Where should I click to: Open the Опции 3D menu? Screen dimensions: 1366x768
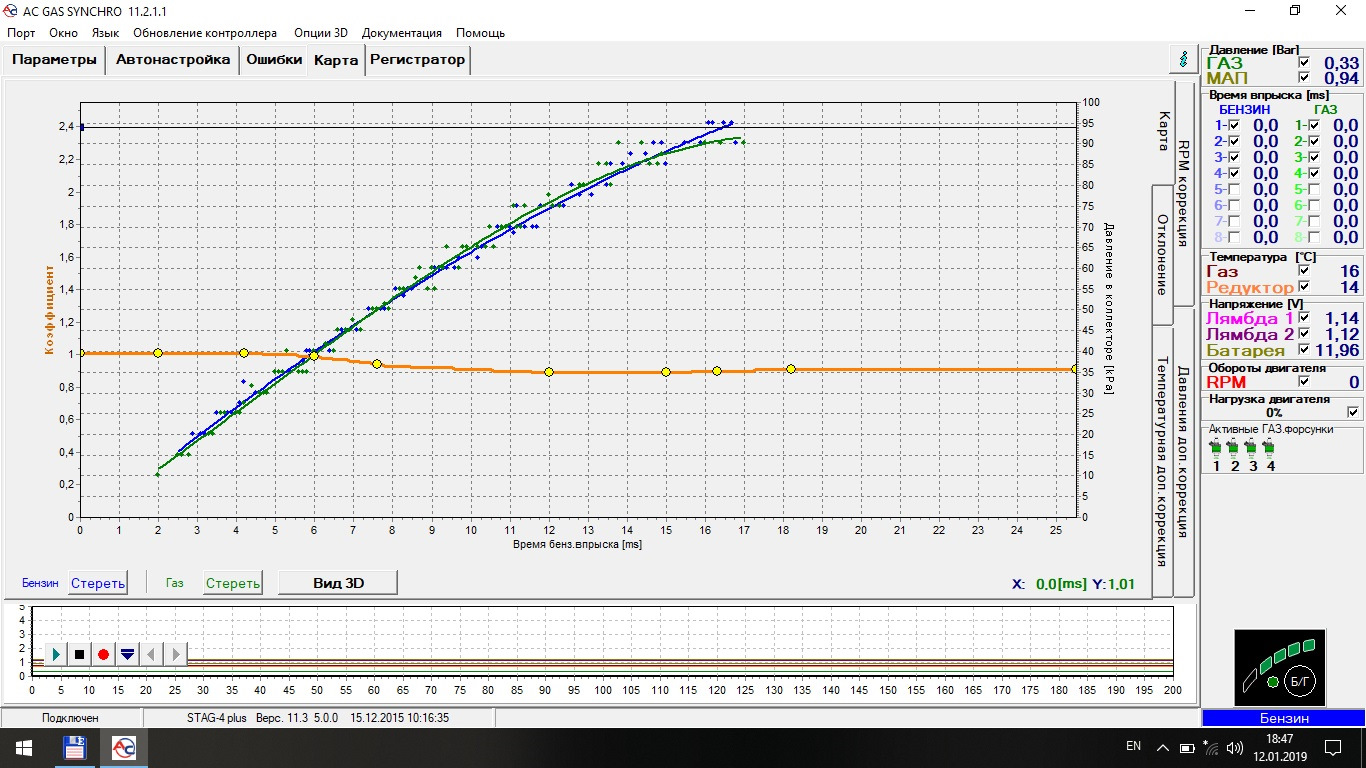pos(320,33)
